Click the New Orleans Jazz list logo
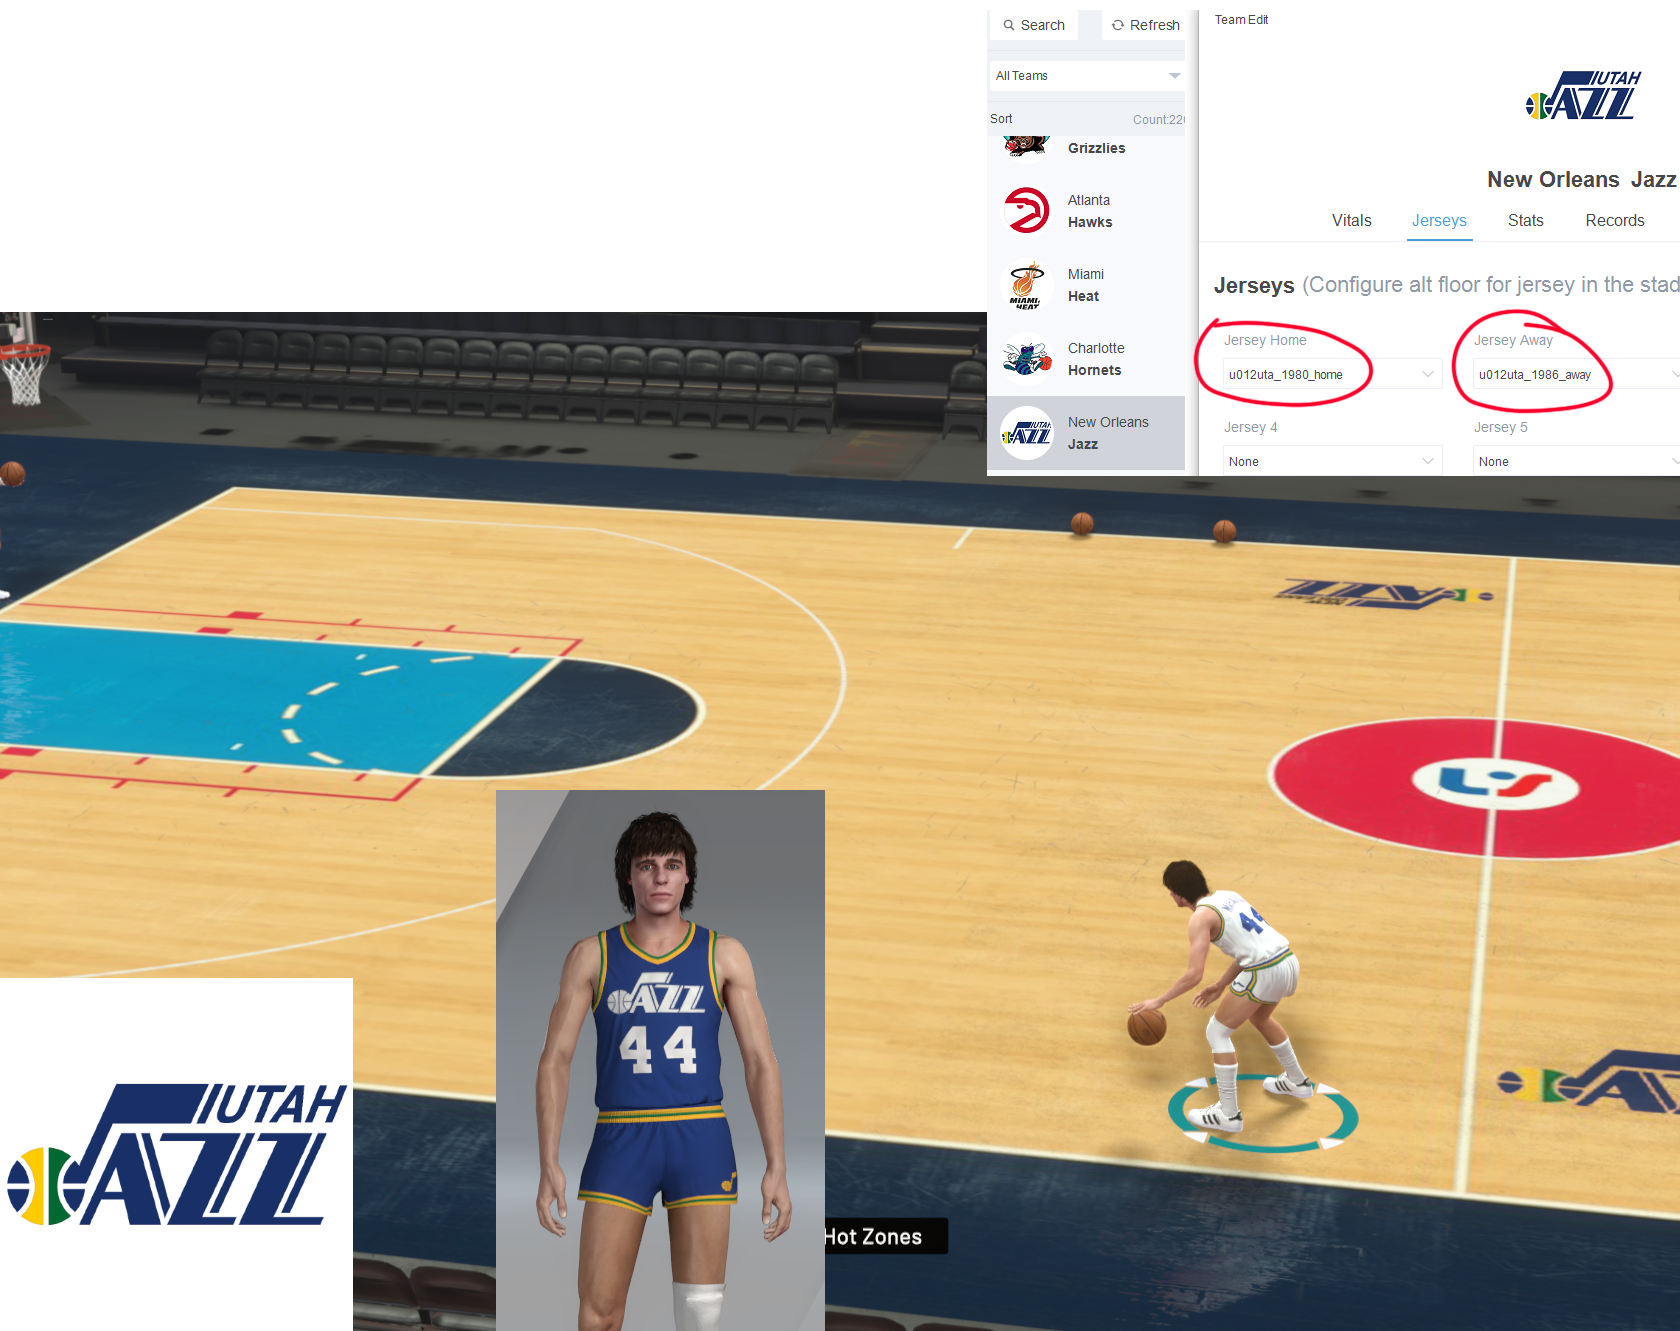This screenshot has height=1331, width=1680. (1027, 433)
